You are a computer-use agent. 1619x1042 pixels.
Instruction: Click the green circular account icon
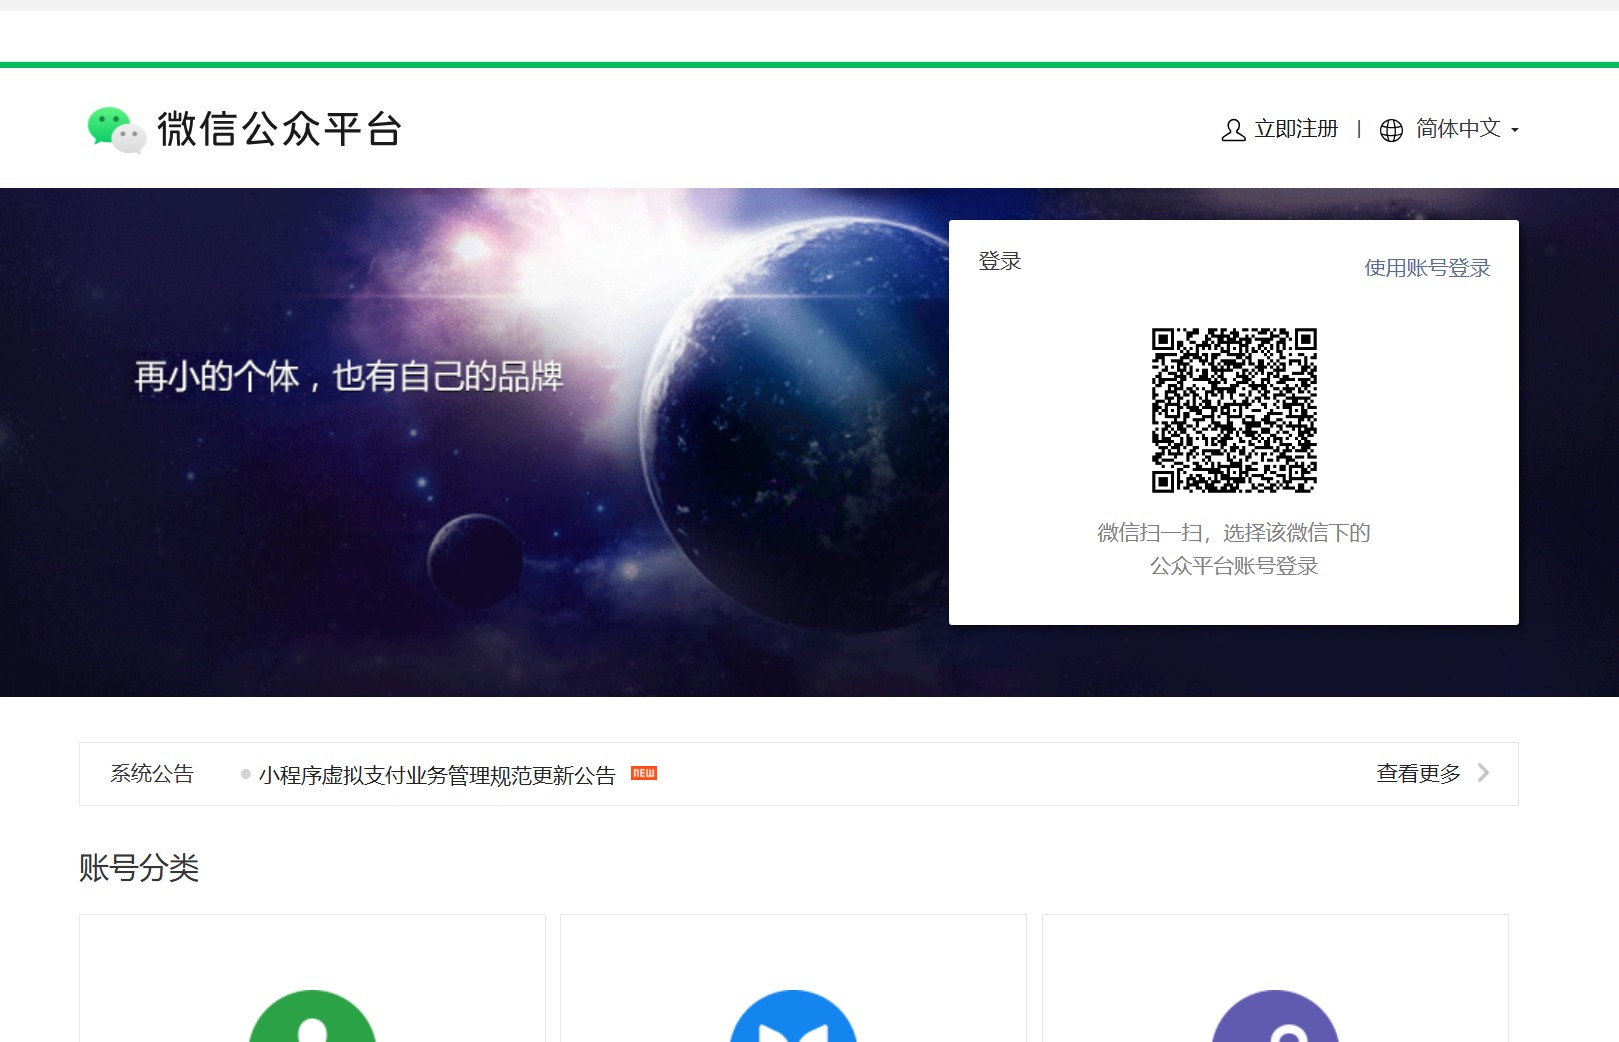pos(312,1020)
